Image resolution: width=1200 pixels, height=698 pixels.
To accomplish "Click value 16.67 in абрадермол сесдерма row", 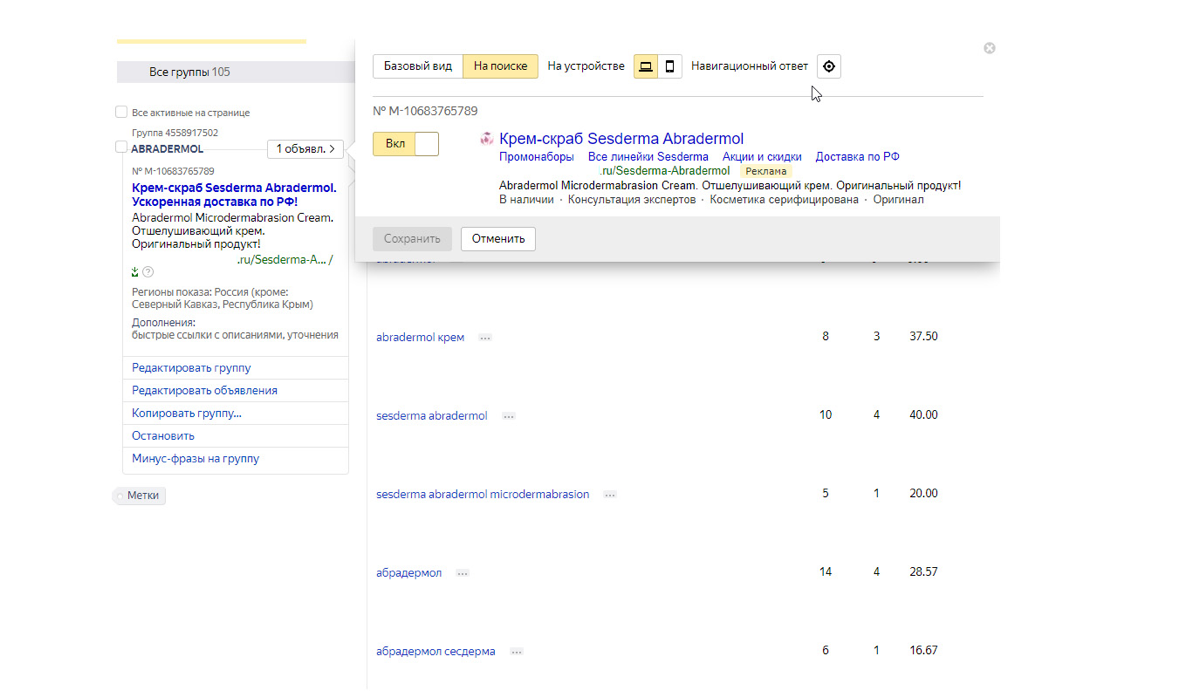I will 924,651.
